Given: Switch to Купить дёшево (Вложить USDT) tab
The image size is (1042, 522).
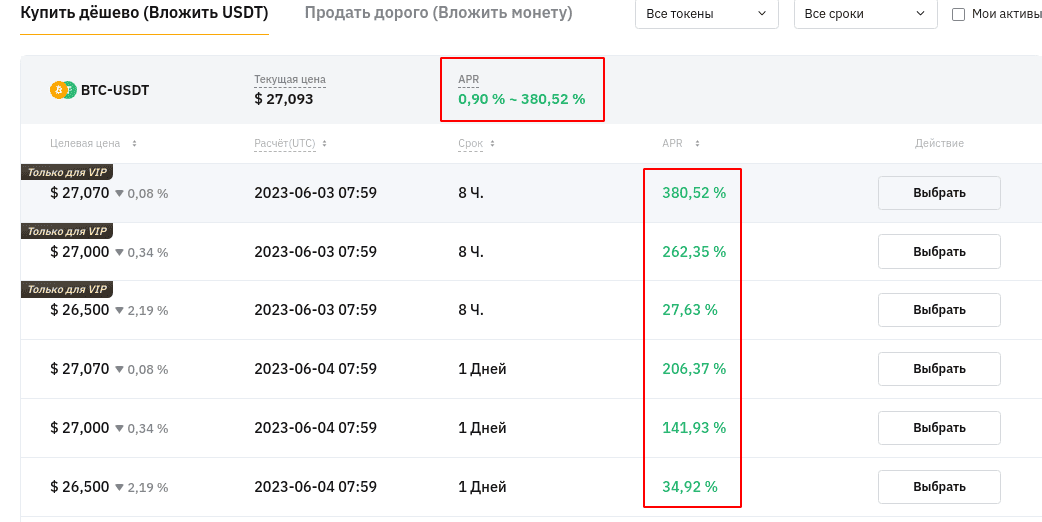Looking at the screenshot, I should pos(144,13).
